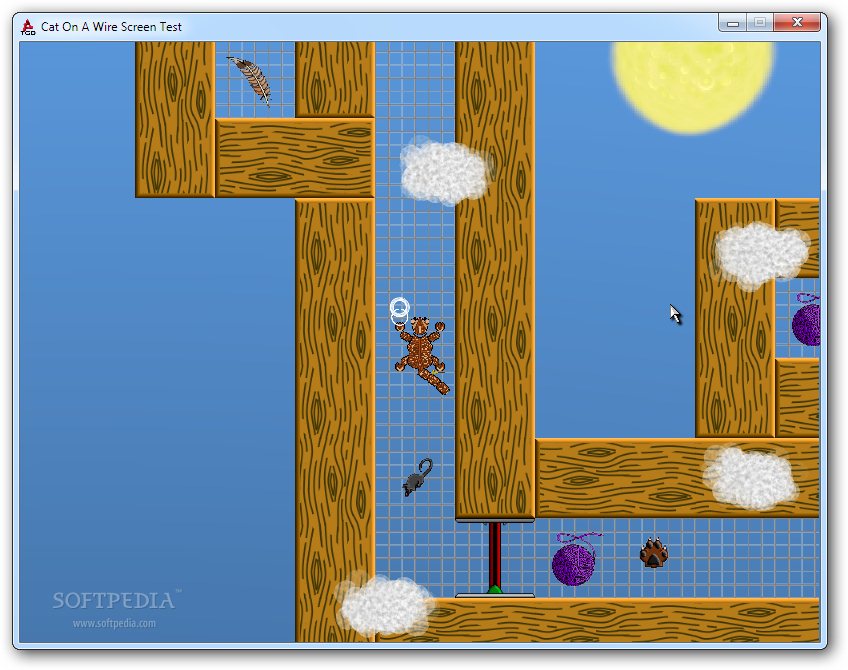Click the cloud in the central wire shaft
This screenshot has height=670, width=848.
(x=446, y=172)
